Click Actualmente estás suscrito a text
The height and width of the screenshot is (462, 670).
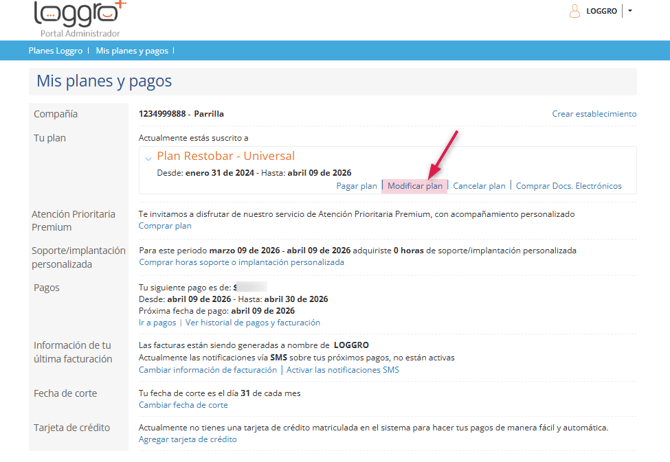coord(194,138)
